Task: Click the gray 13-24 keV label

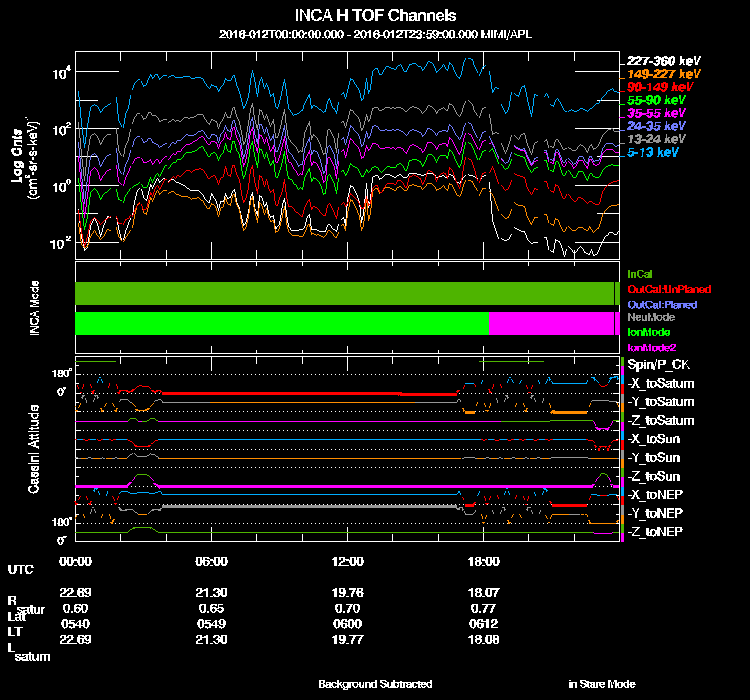Action: 656,139
